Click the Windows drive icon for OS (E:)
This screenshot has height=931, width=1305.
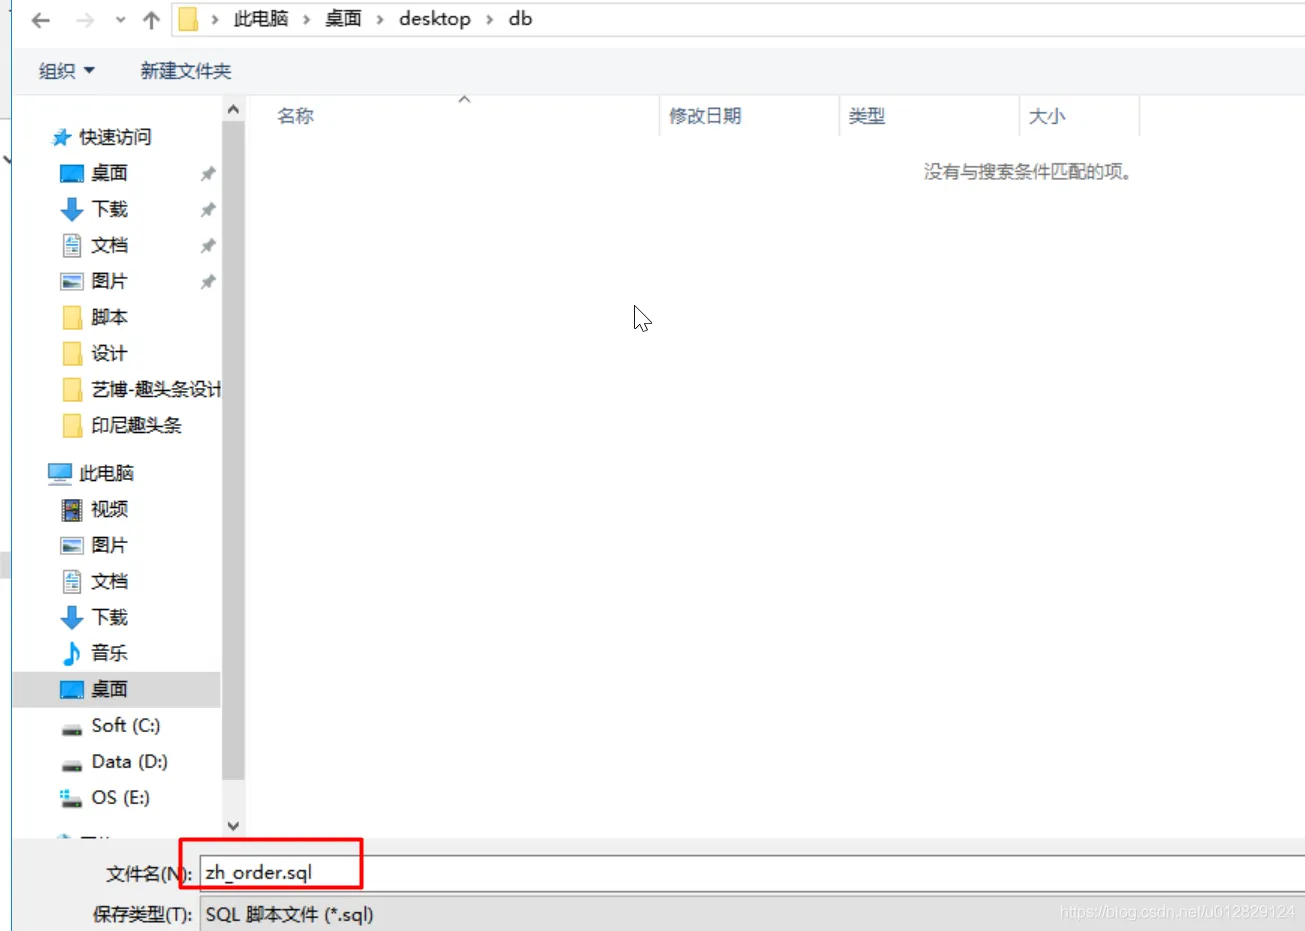tap(71, 797)
